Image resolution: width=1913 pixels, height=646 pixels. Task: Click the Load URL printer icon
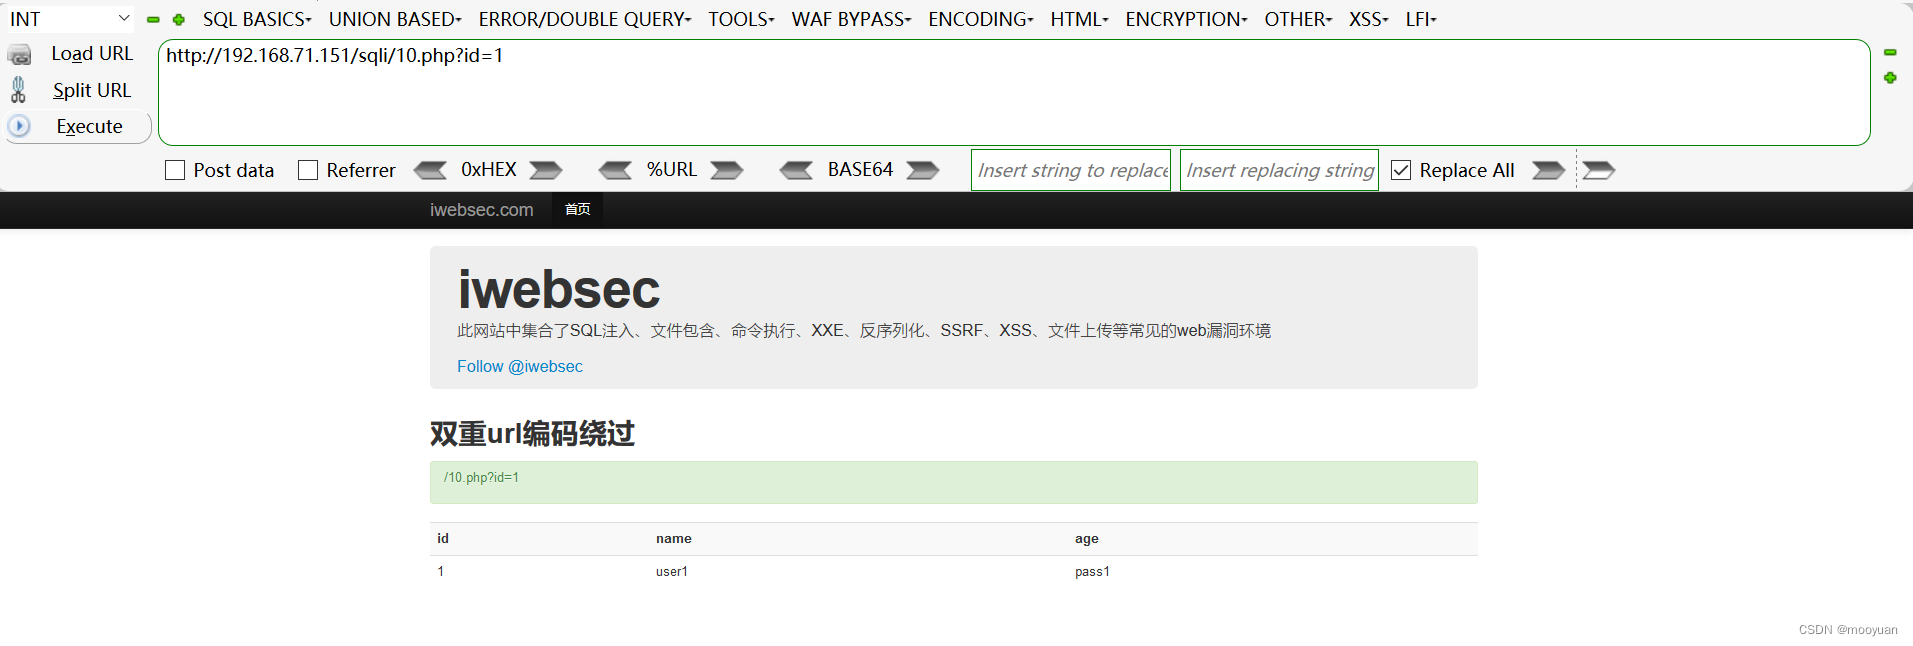20,54
